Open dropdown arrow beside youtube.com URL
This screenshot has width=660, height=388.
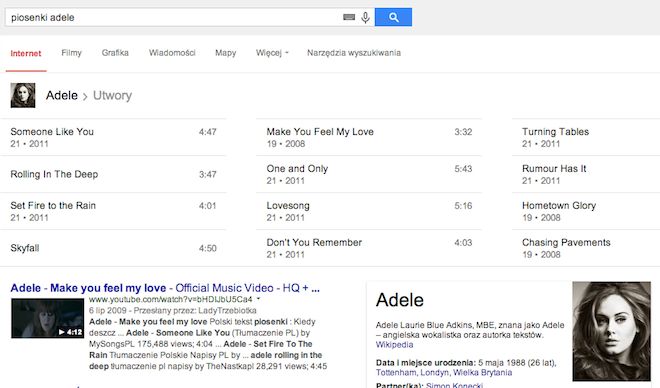click(258, 299)
